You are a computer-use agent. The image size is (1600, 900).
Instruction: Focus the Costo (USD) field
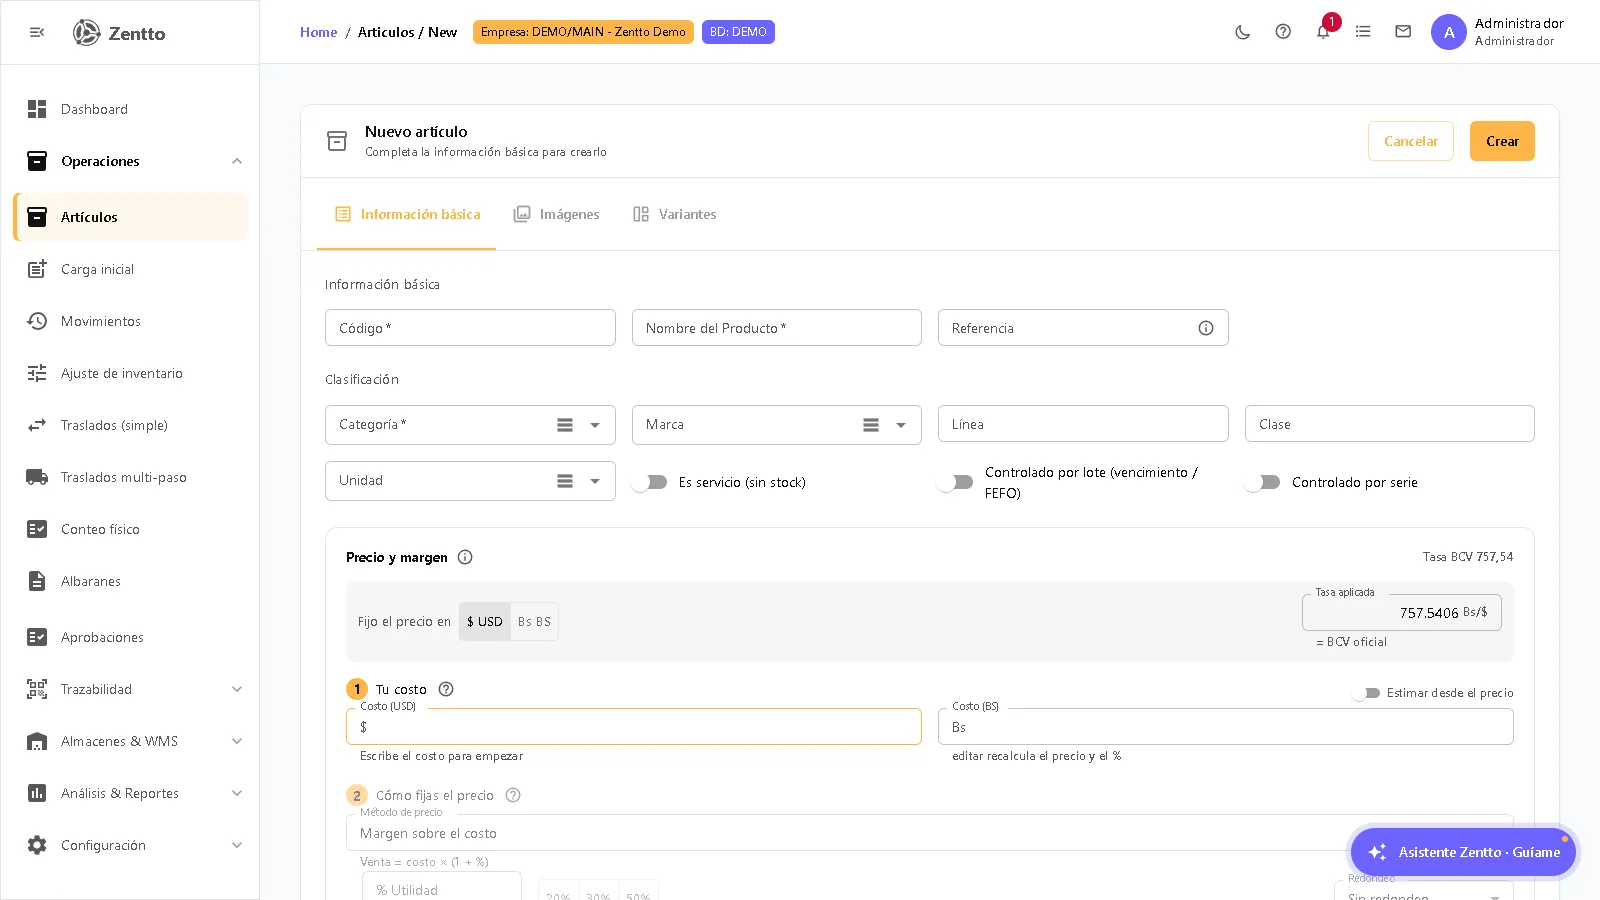click(634, 727)
